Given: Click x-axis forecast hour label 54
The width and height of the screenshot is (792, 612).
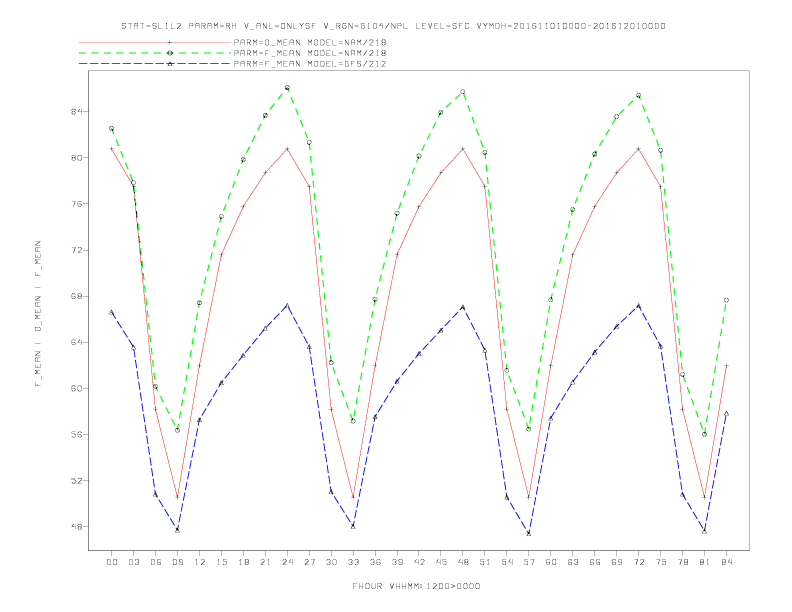Looking at the screenshot, I should point(507,562).
